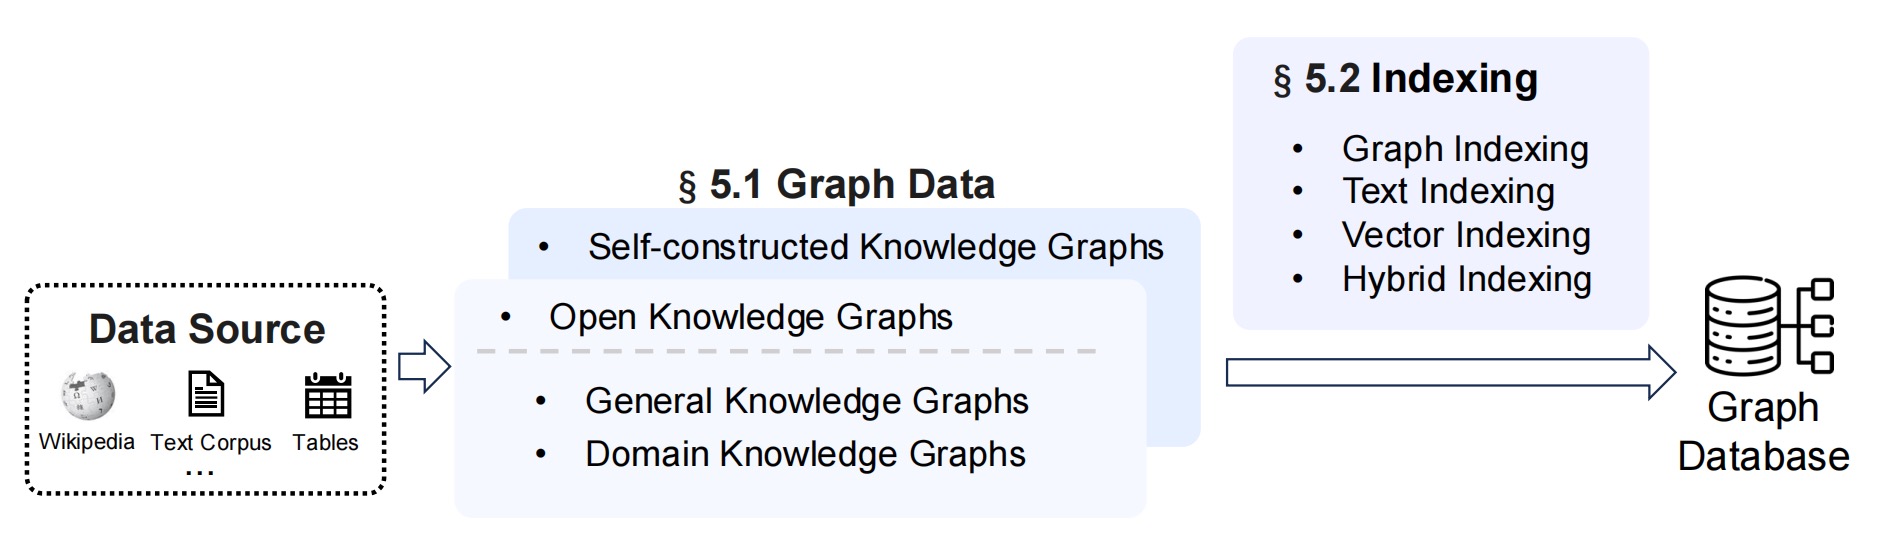This screenshot has height=560, width=1900.
Task: Select Text Indexing in the list
Action: [x=1448, y=191]
